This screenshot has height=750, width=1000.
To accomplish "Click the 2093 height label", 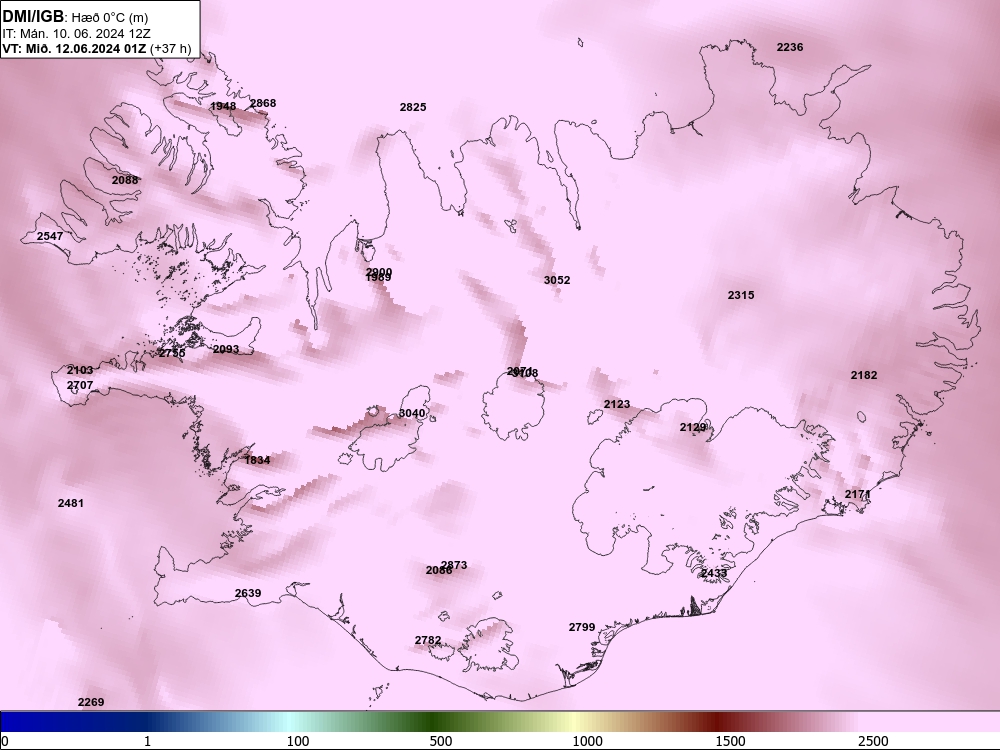I will [x=226, y=349].
